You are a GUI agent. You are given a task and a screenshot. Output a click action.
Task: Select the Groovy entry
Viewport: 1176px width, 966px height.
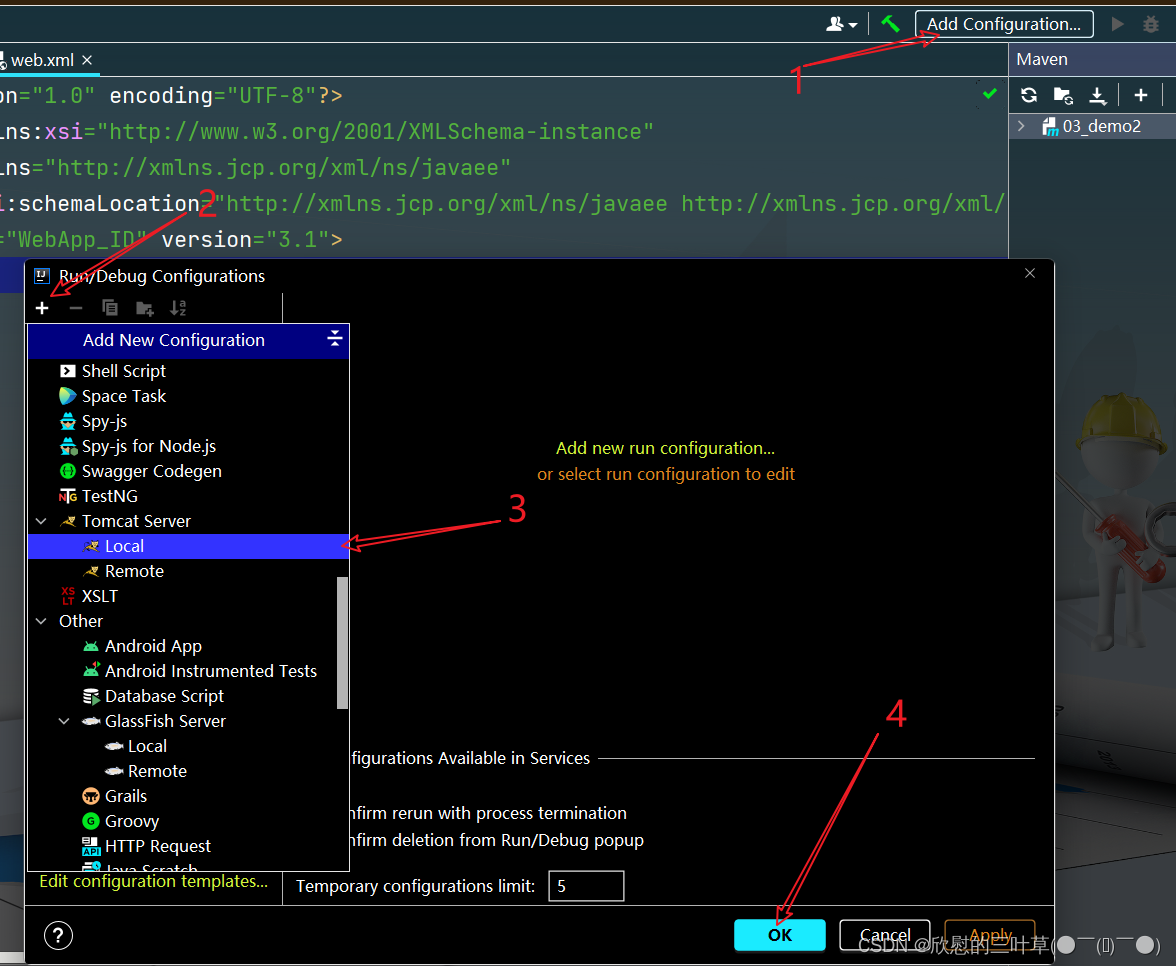131,821
